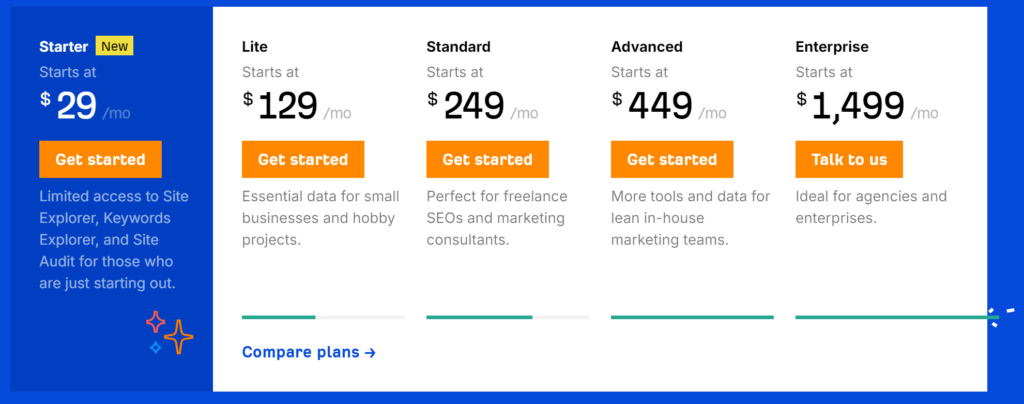Click the small blue sparkle icon
1024x404 pixels.
tap(155, 348)
